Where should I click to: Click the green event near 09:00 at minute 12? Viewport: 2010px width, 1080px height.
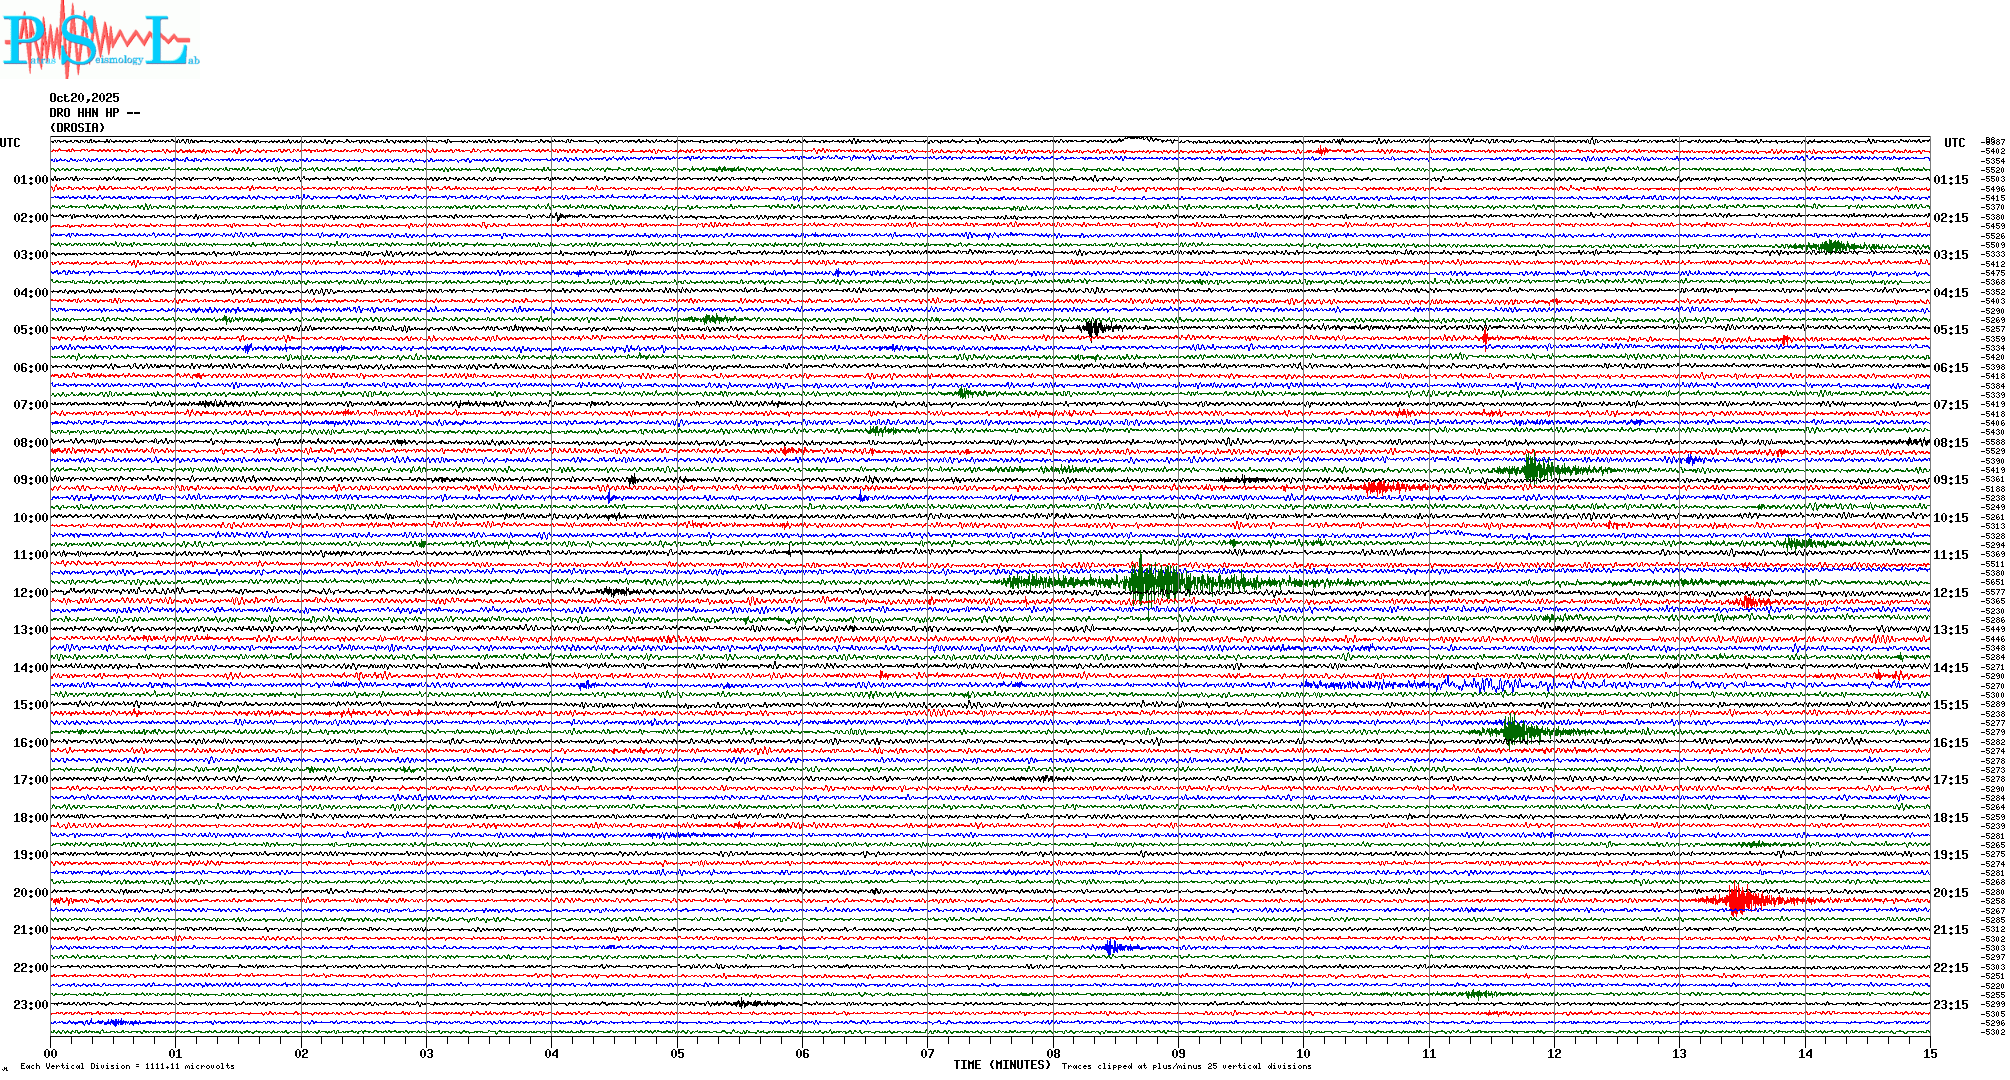click(x=1532, y=469)
